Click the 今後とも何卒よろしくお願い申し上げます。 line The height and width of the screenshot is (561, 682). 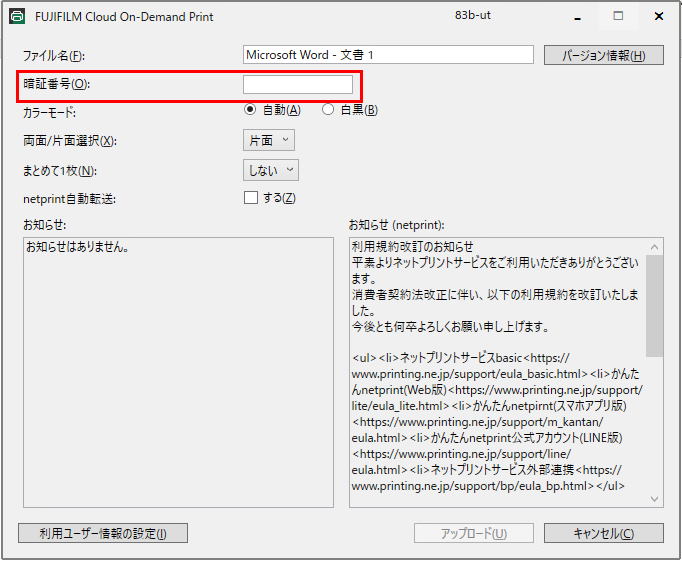click(450, 326)
